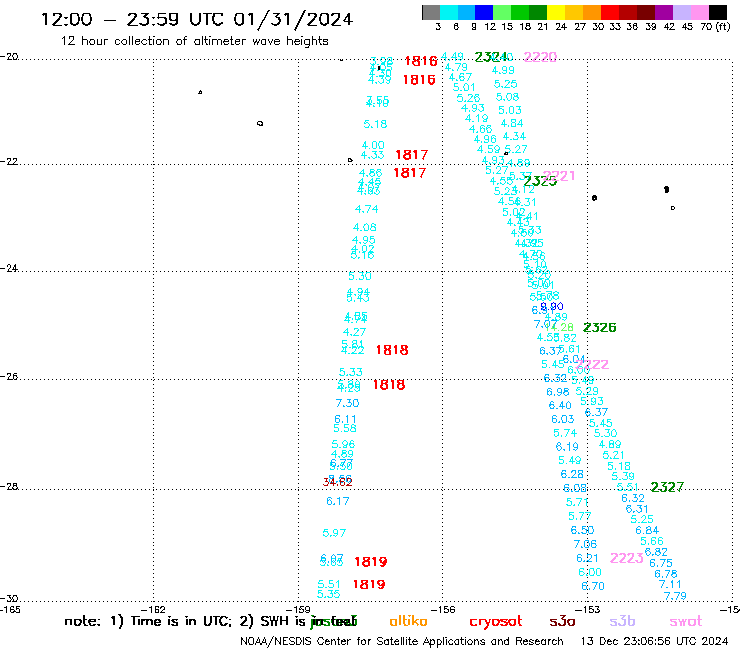Click the yellow swatch in the wave height scale
The image size is (740, 650).
pos(556,12)
